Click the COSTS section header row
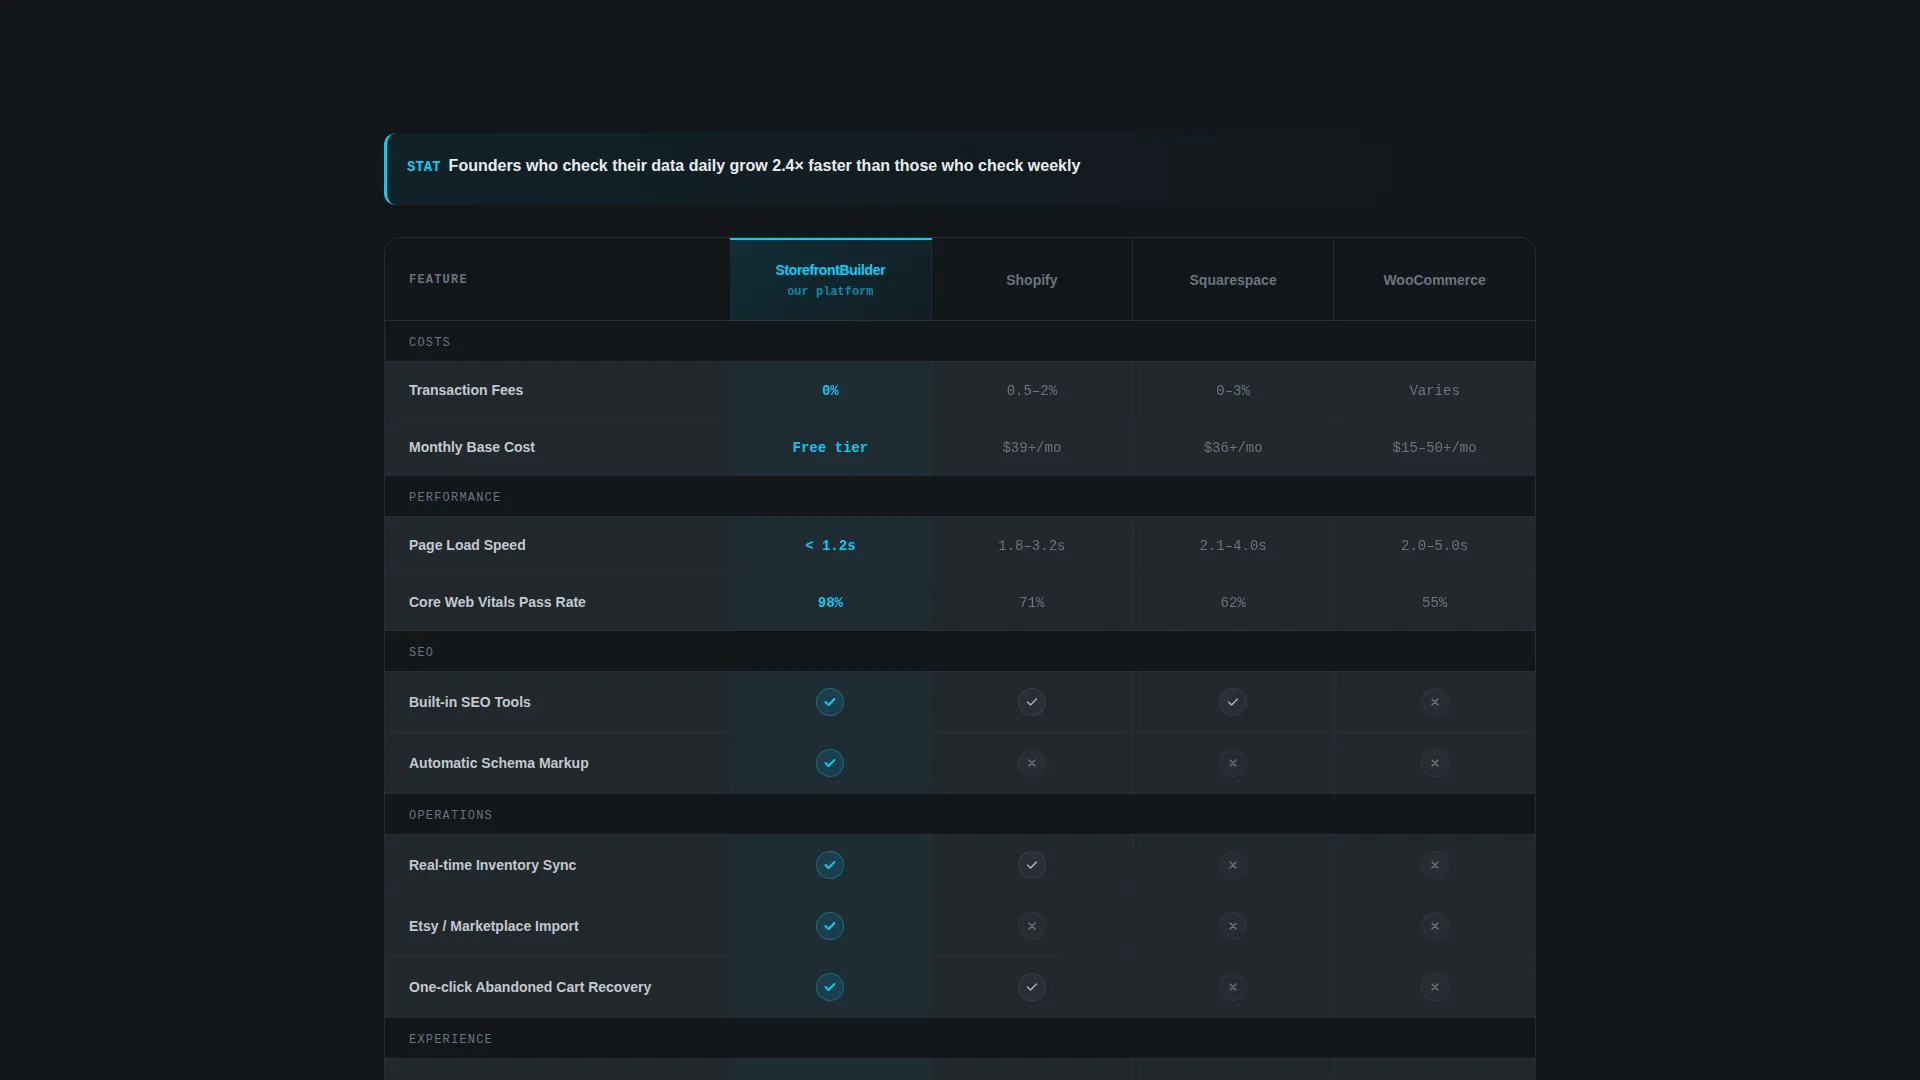The height and width of the screenshot is (1080, 1920). 960,341
